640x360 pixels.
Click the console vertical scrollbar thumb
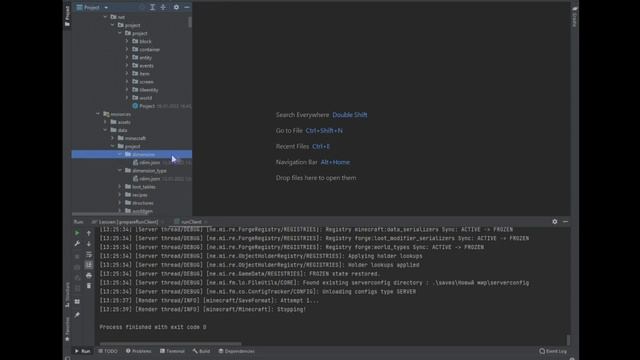568,340
